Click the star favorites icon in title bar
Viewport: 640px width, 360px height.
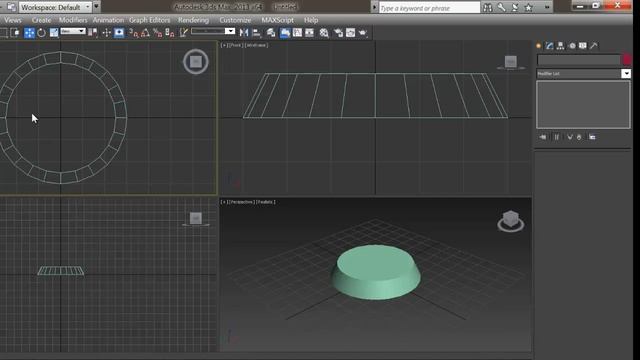529,7
